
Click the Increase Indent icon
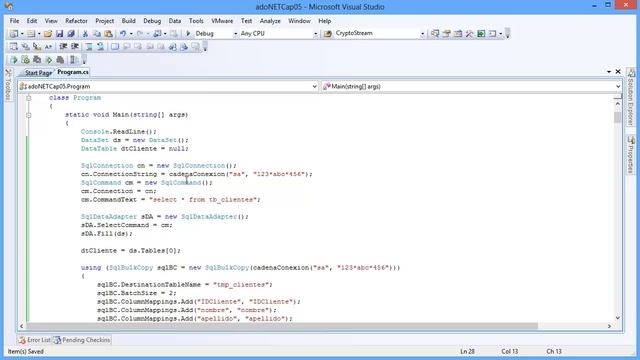click(75, 47)
